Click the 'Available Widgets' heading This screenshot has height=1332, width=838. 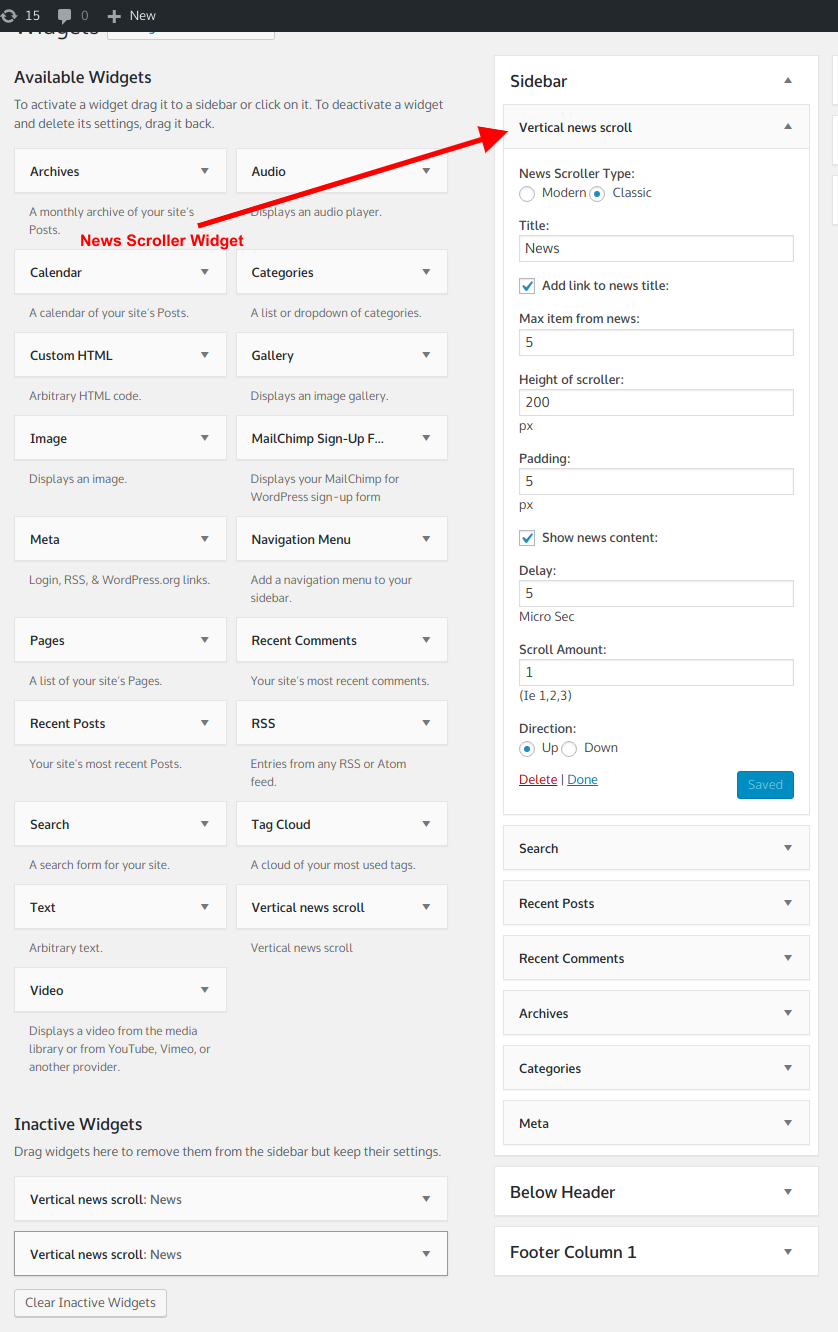[83, 77]
